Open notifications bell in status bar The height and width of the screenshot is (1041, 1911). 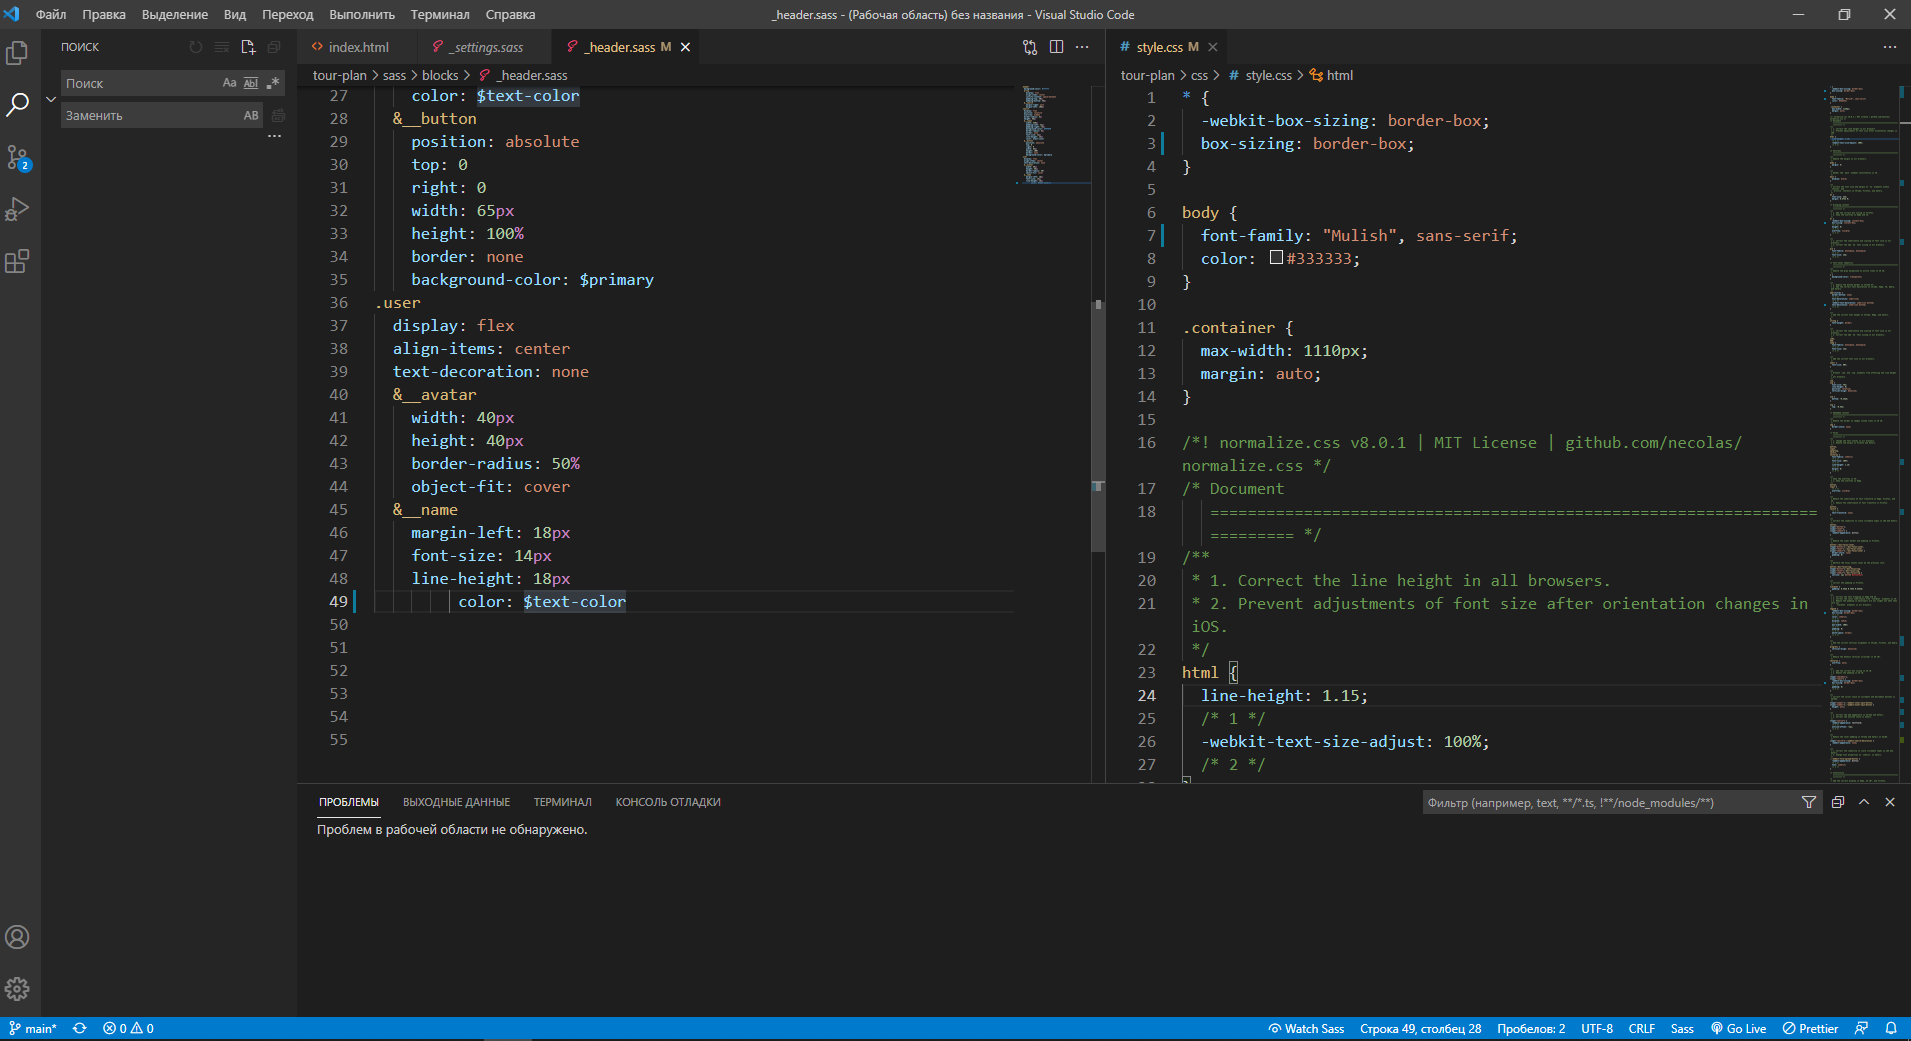(x=1891, y=1028)
